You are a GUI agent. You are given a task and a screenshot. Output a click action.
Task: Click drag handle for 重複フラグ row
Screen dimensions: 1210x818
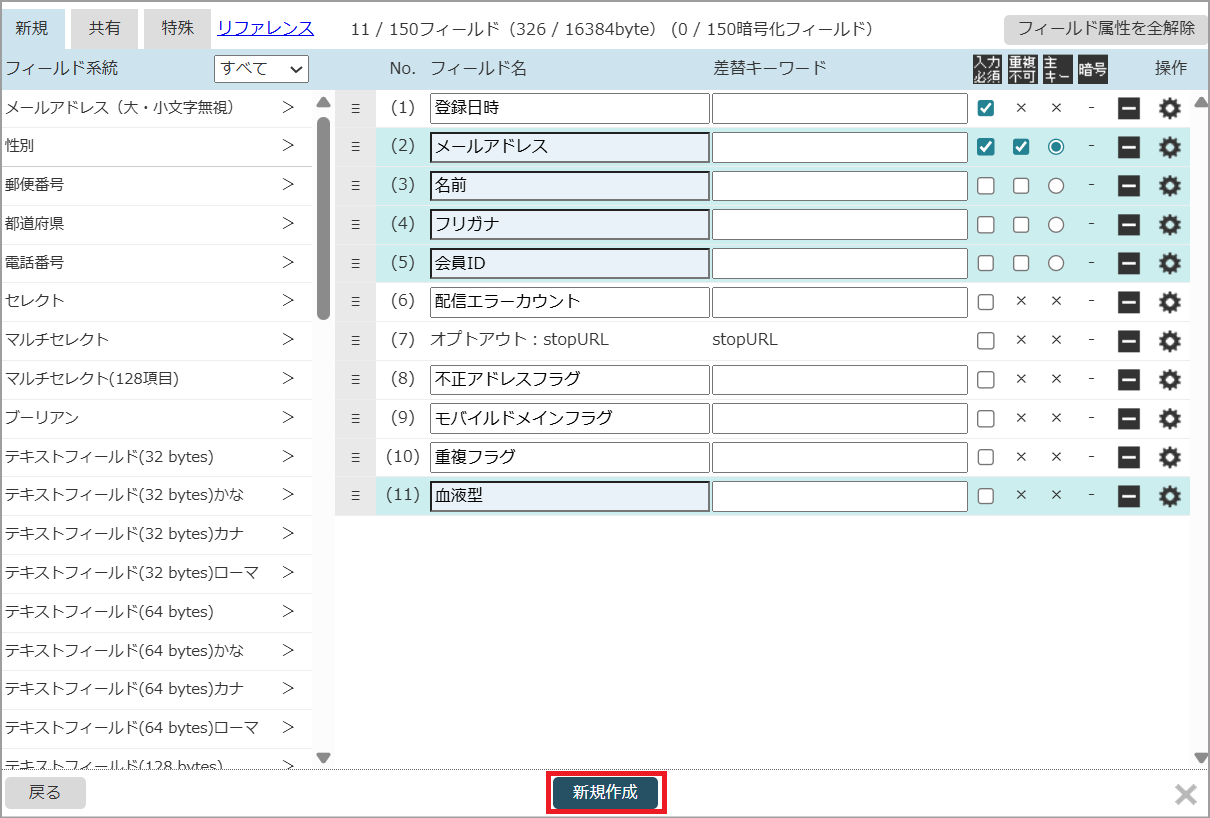355,457
